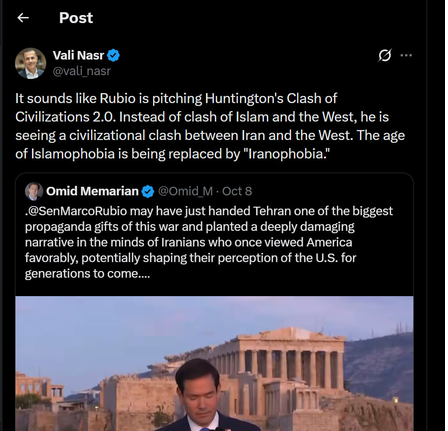Open the Grok explain-post icon

pyautogui.click(x=384, y=55)
